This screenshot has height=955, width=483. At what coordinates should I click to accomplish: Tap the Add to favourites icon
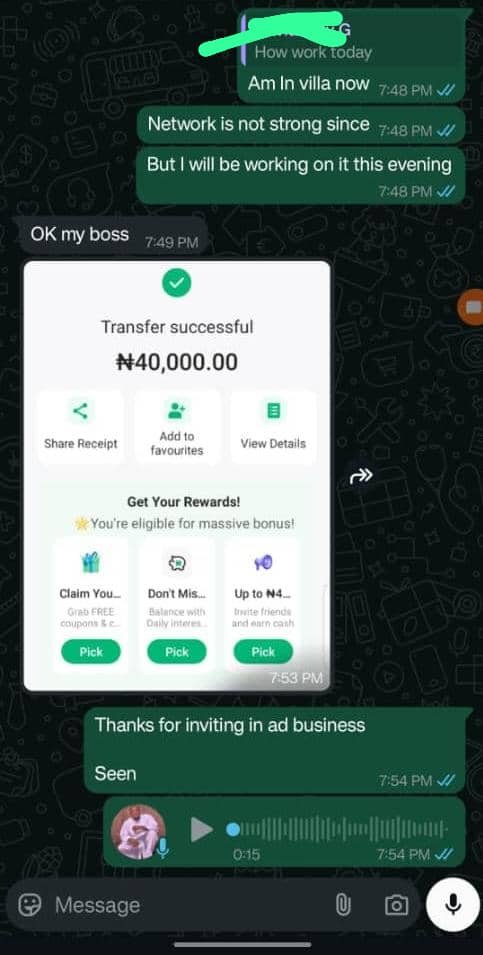[177, 411]
